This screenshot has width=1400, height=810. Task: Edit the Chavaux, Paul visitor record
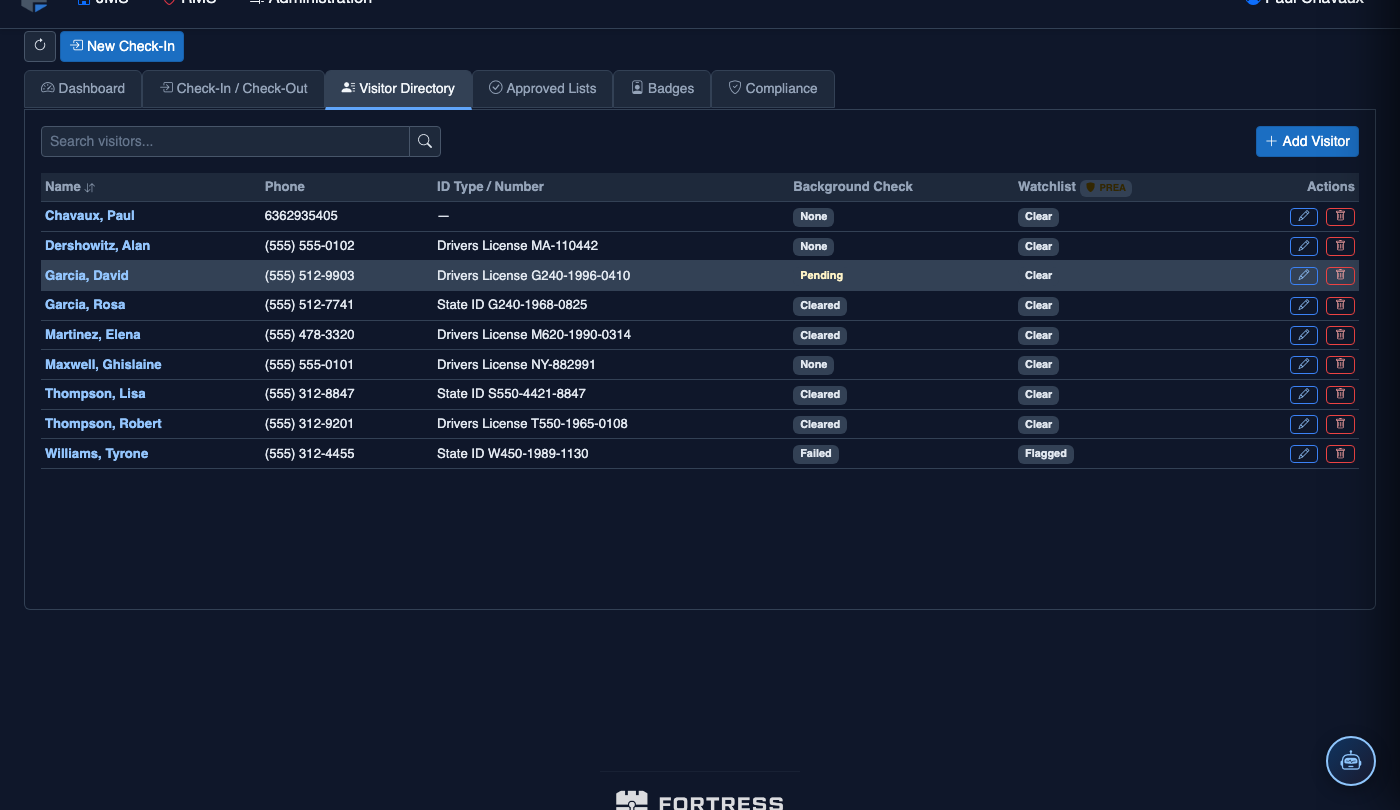[1303, 216]
